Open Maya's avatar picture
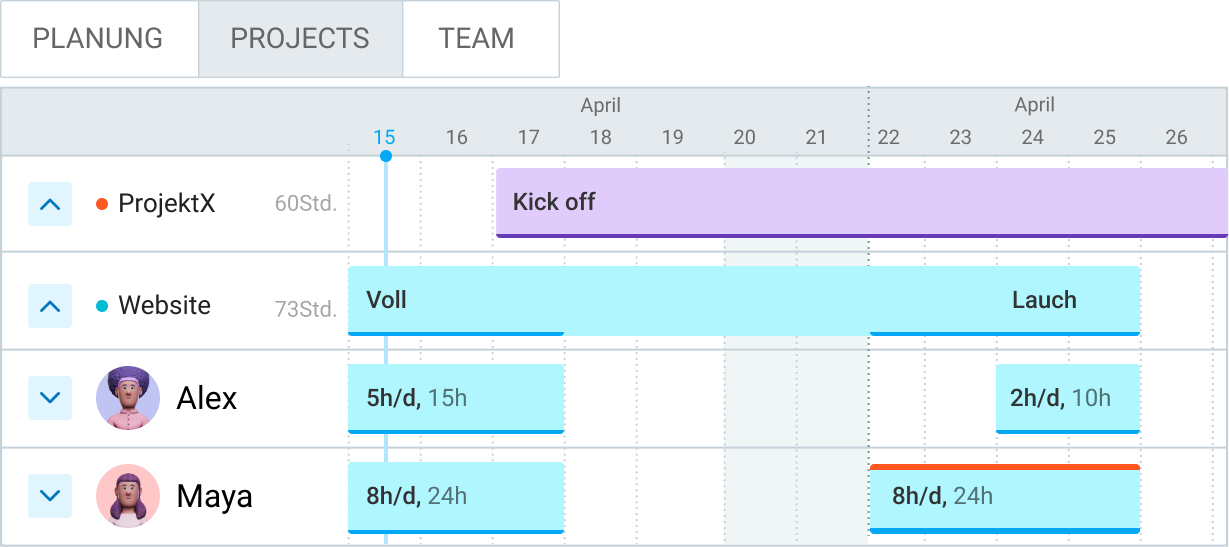This screenshot has width=1229, height=547. click(x=128, y=496)
